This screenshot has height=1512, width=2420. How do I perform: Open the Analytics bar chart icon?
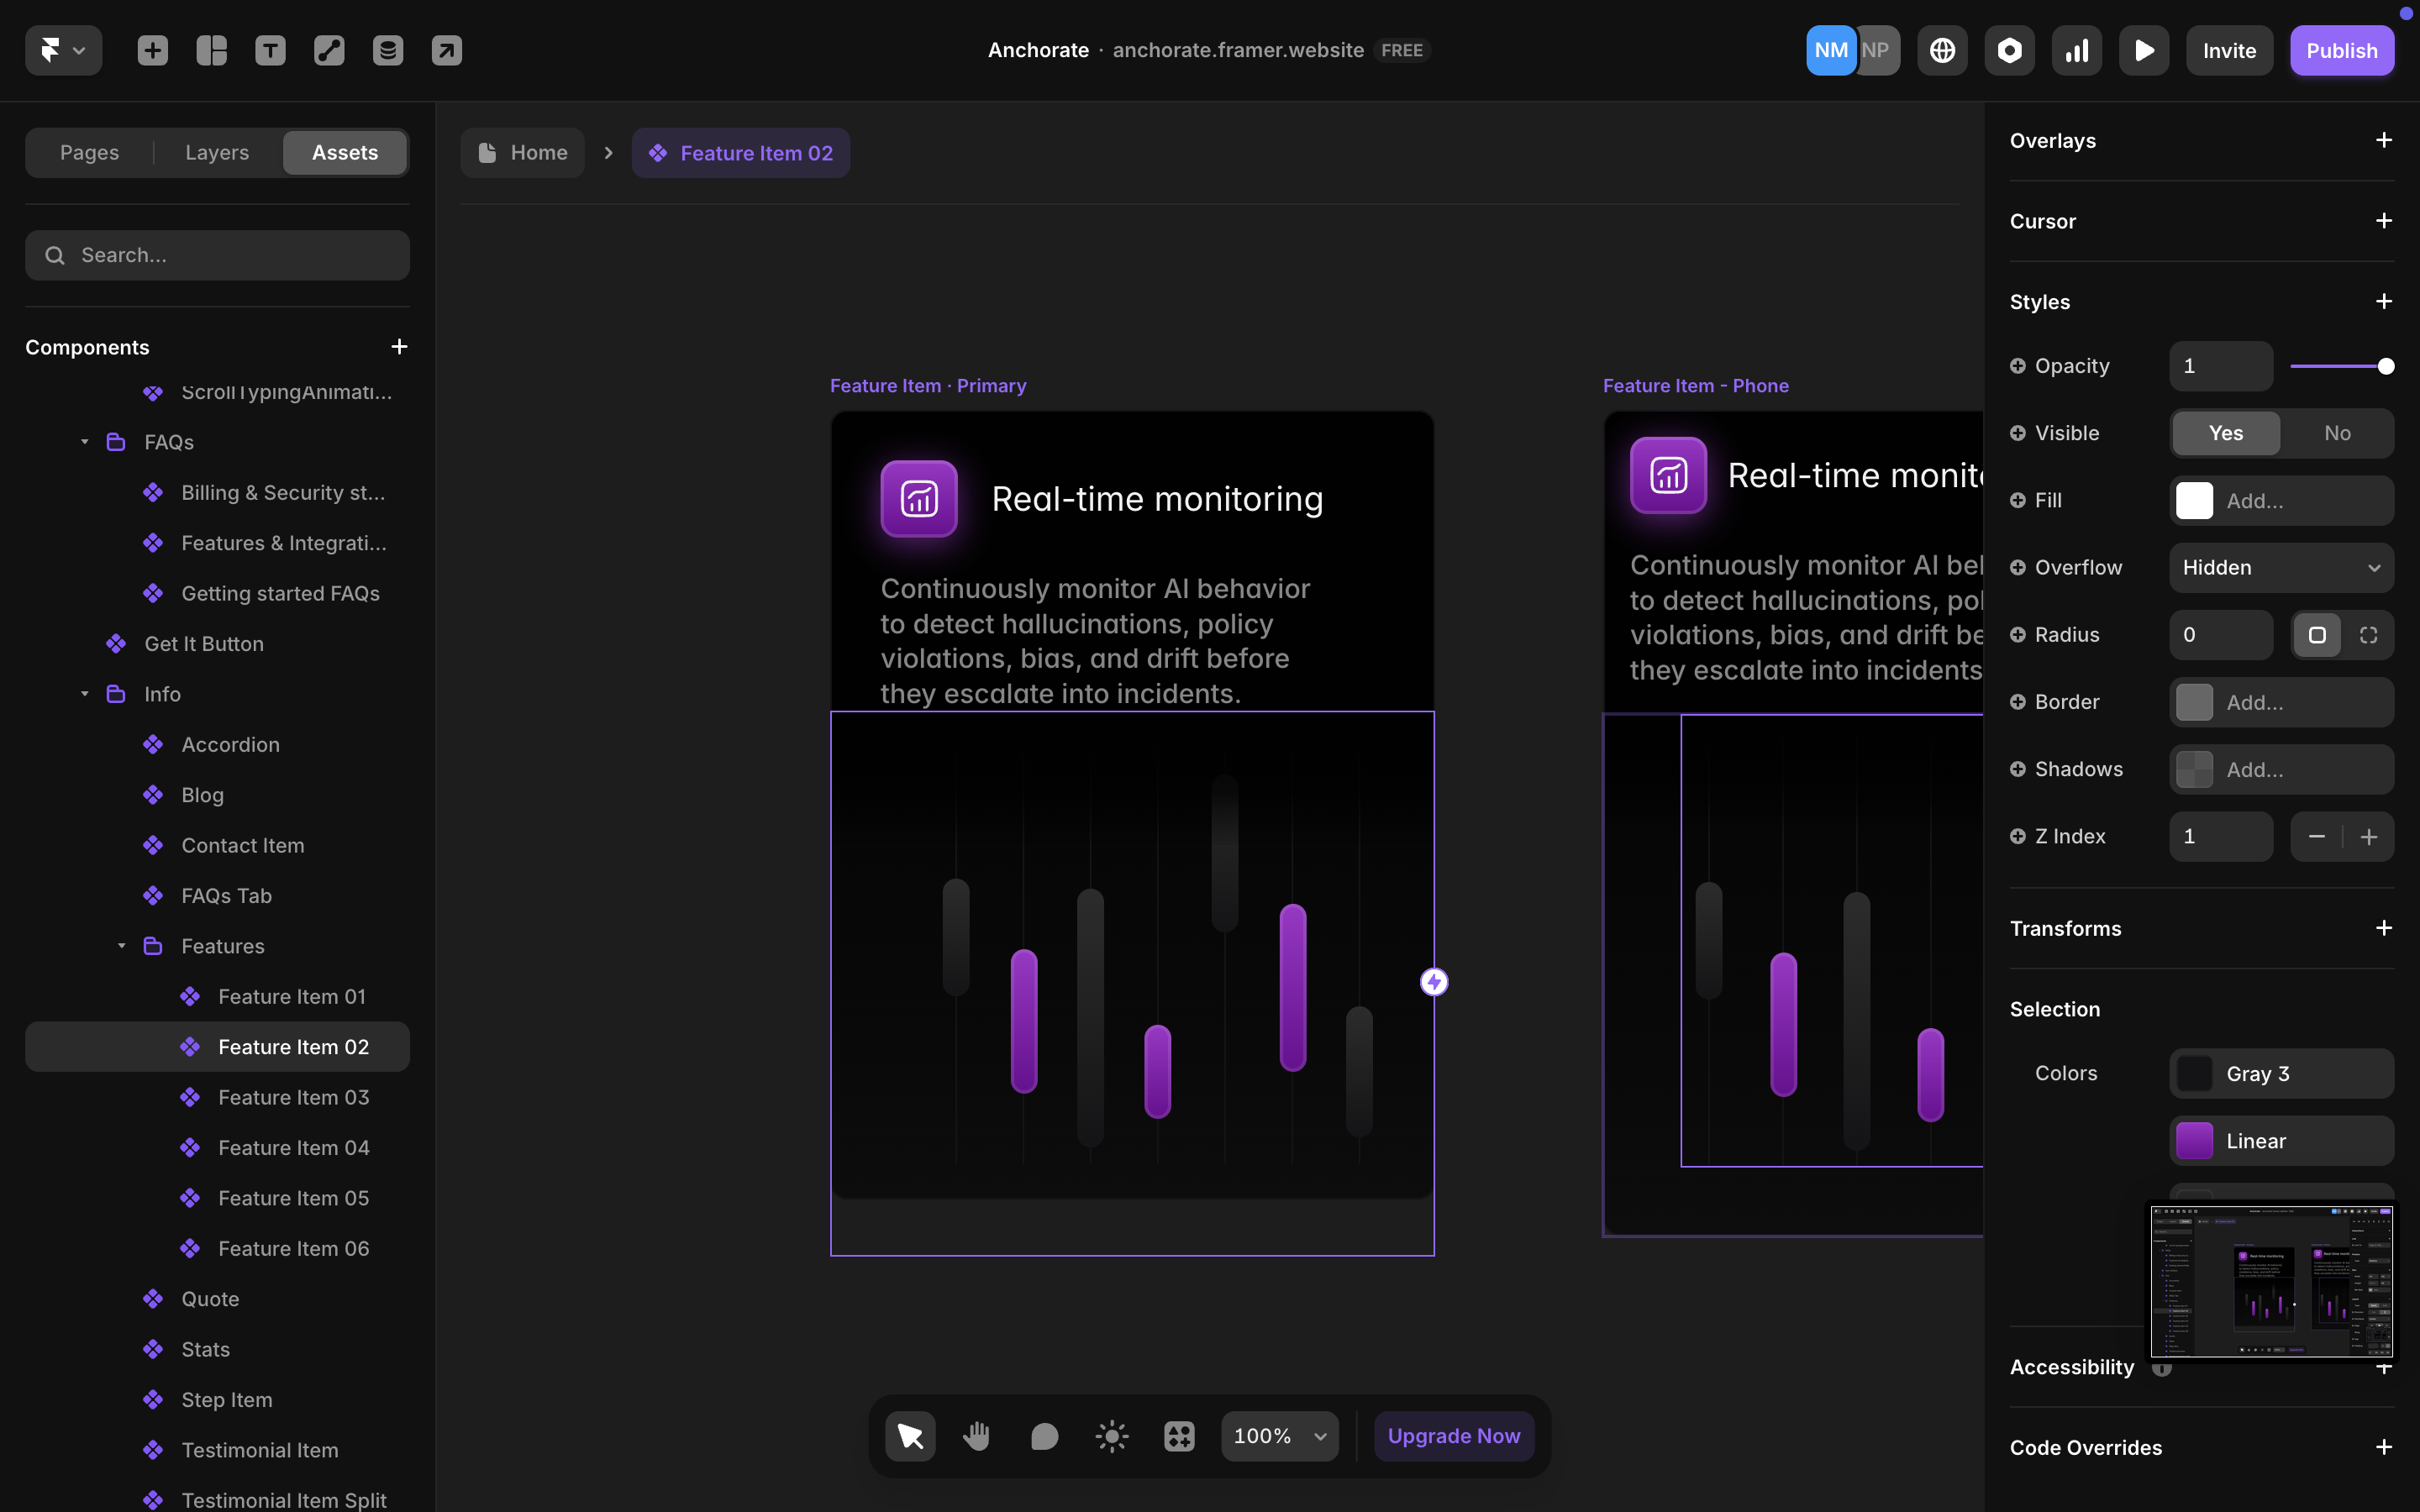[x=2076, y=50]
